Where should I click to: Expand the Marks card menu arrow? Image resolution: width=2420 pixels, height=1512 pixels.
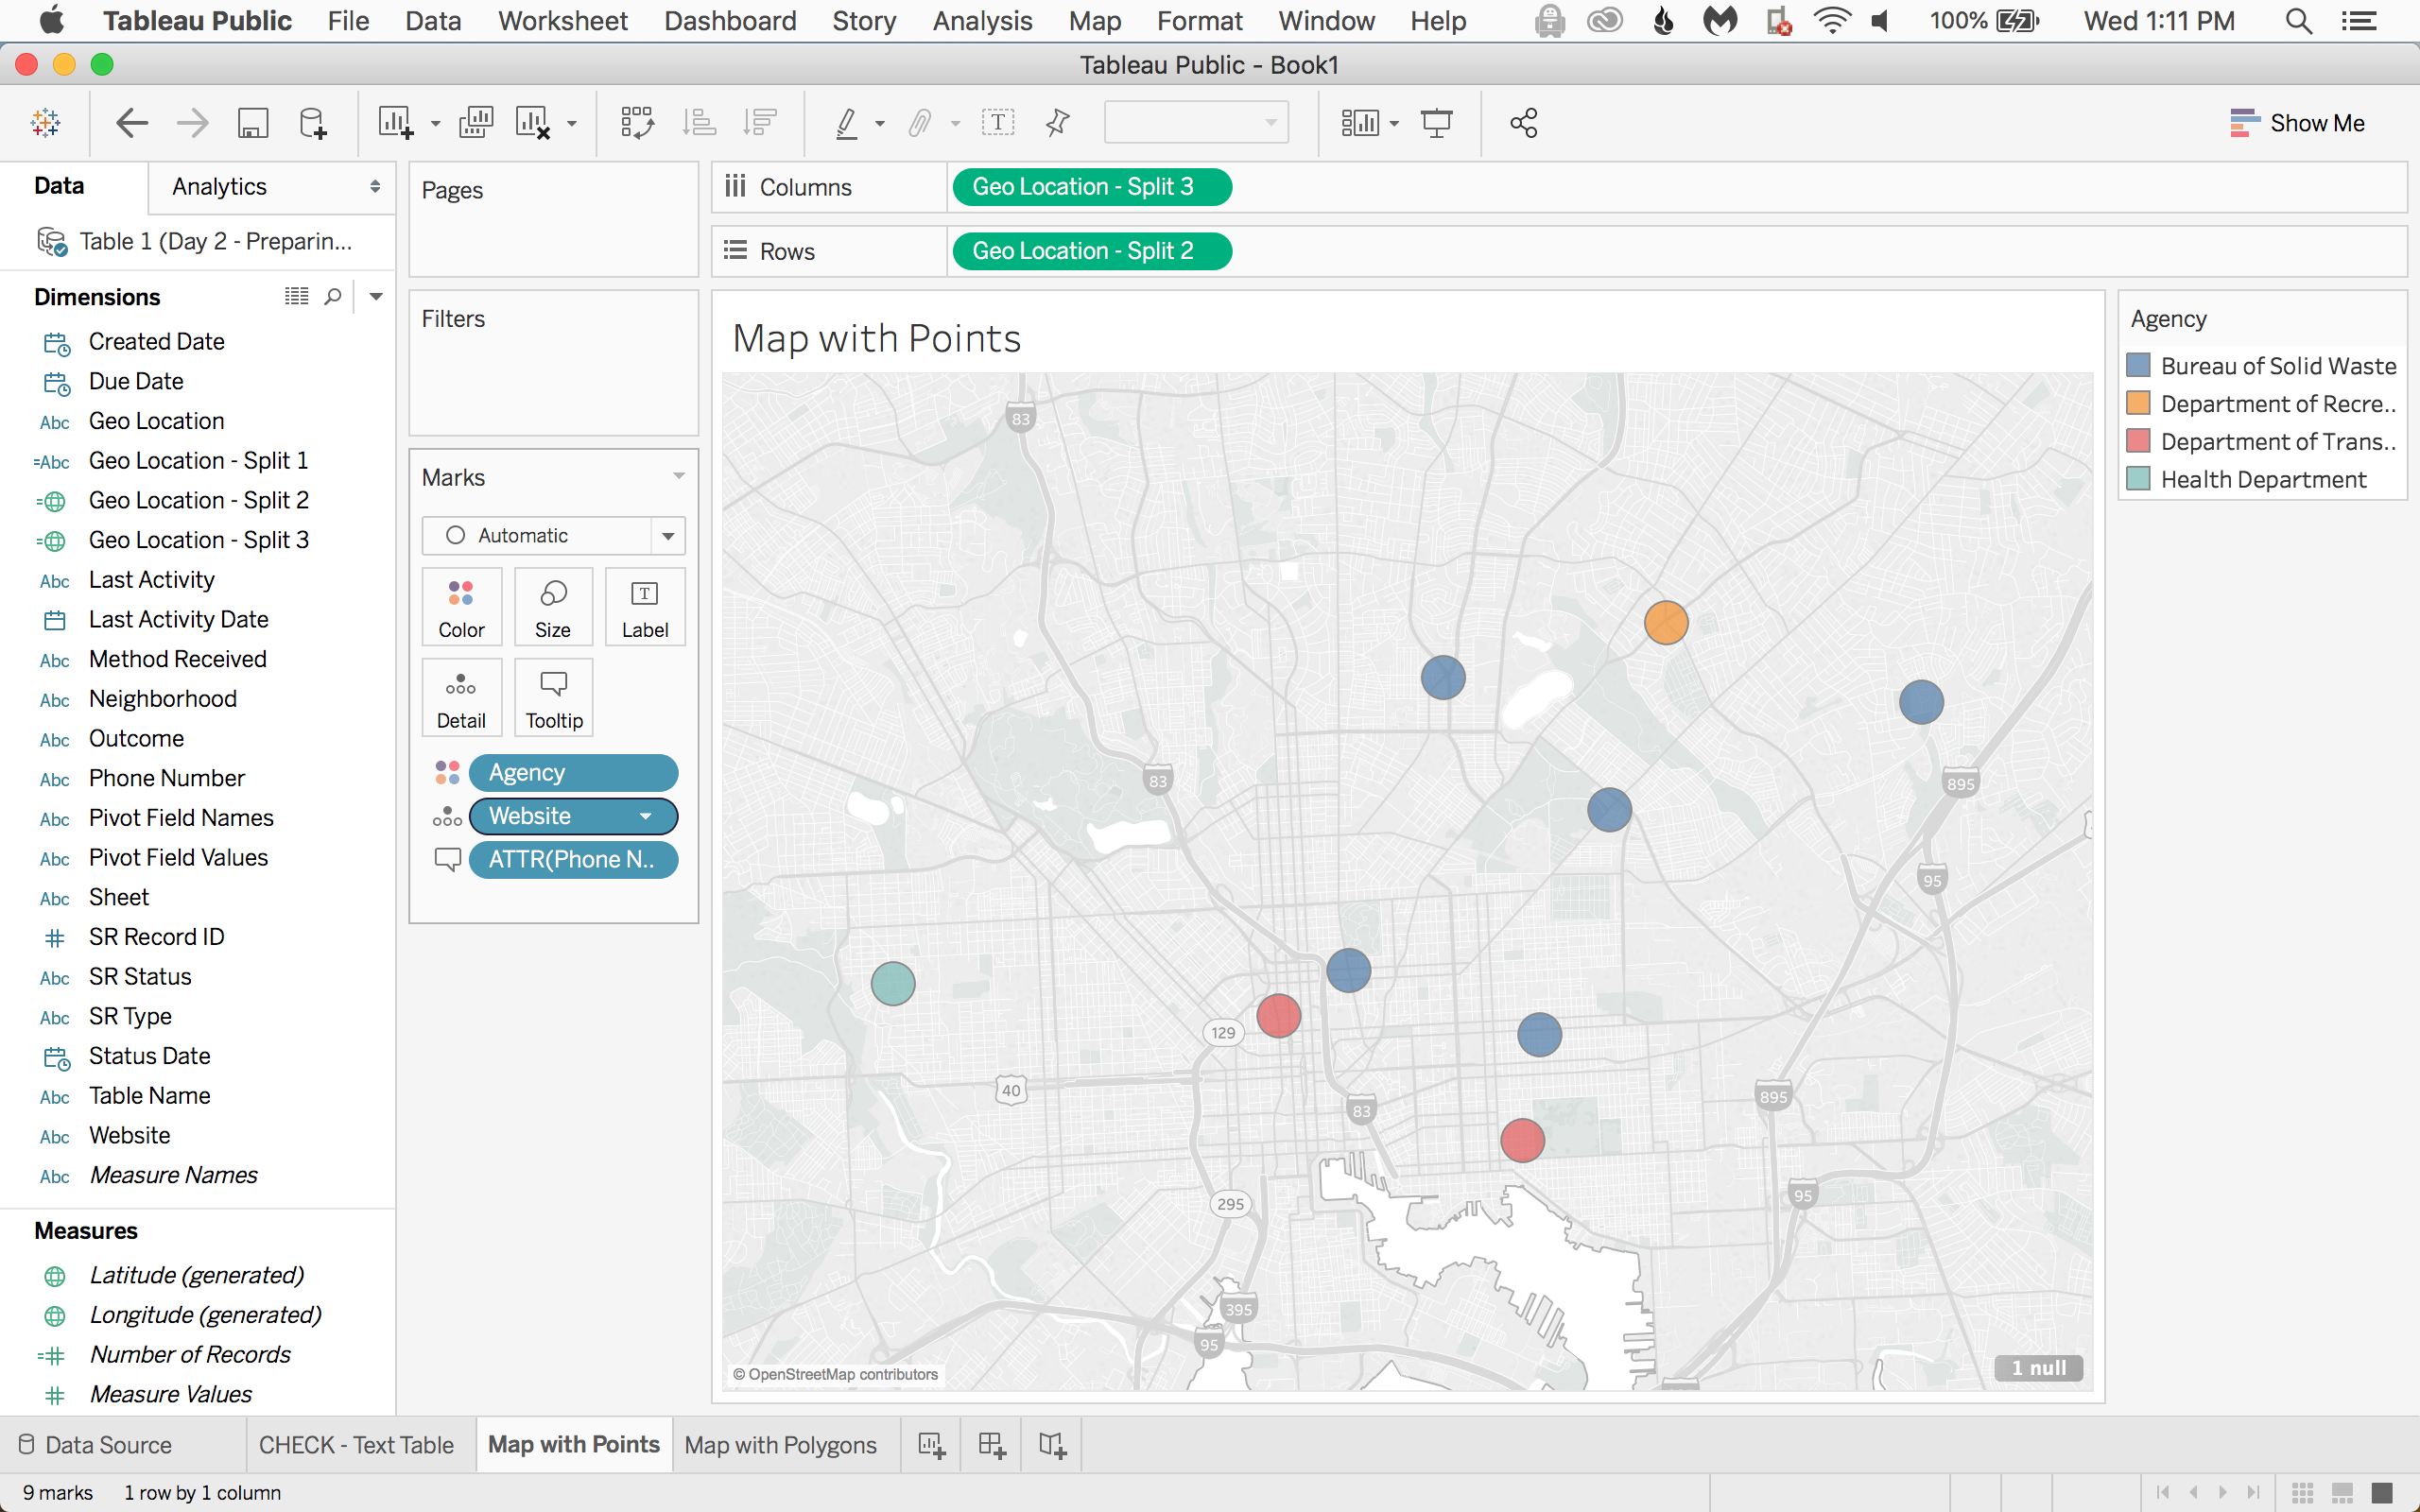tap(679, 476)
